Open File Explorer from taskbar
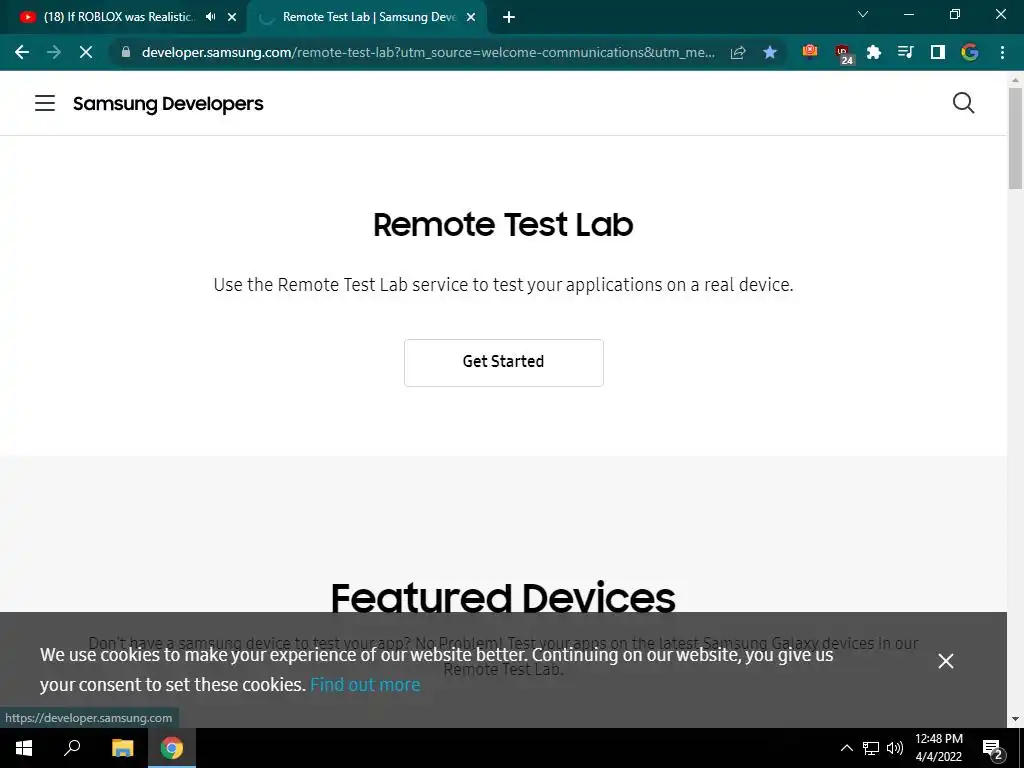The height and width of the screenshot is (768, 1024). pos(122,748)
